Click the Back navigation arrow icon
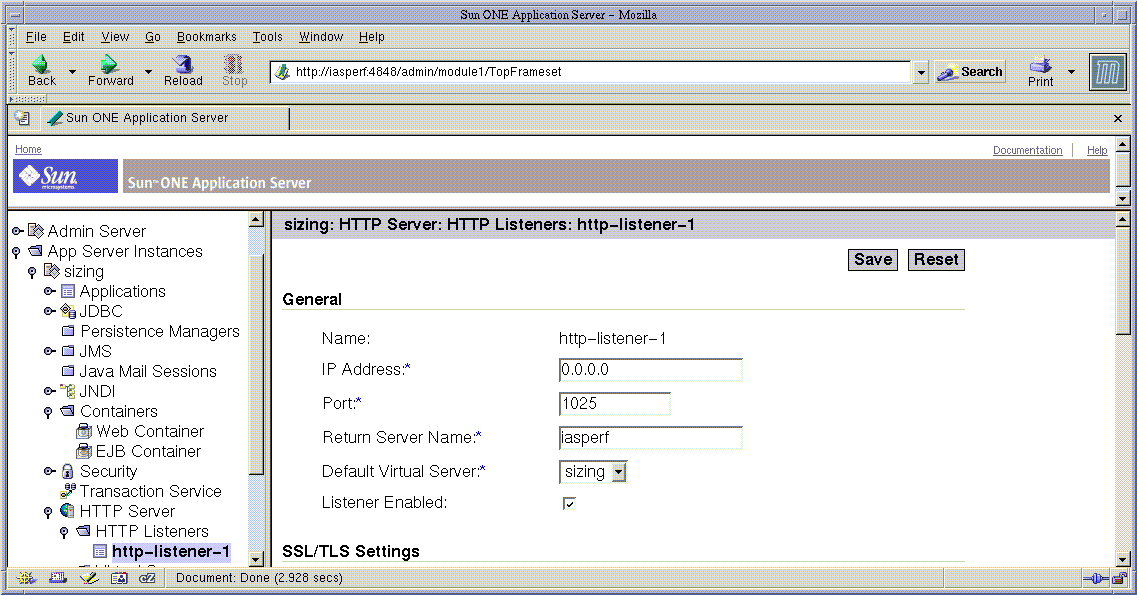Screen dimensions: 1137x595 (x=41, y=64)
